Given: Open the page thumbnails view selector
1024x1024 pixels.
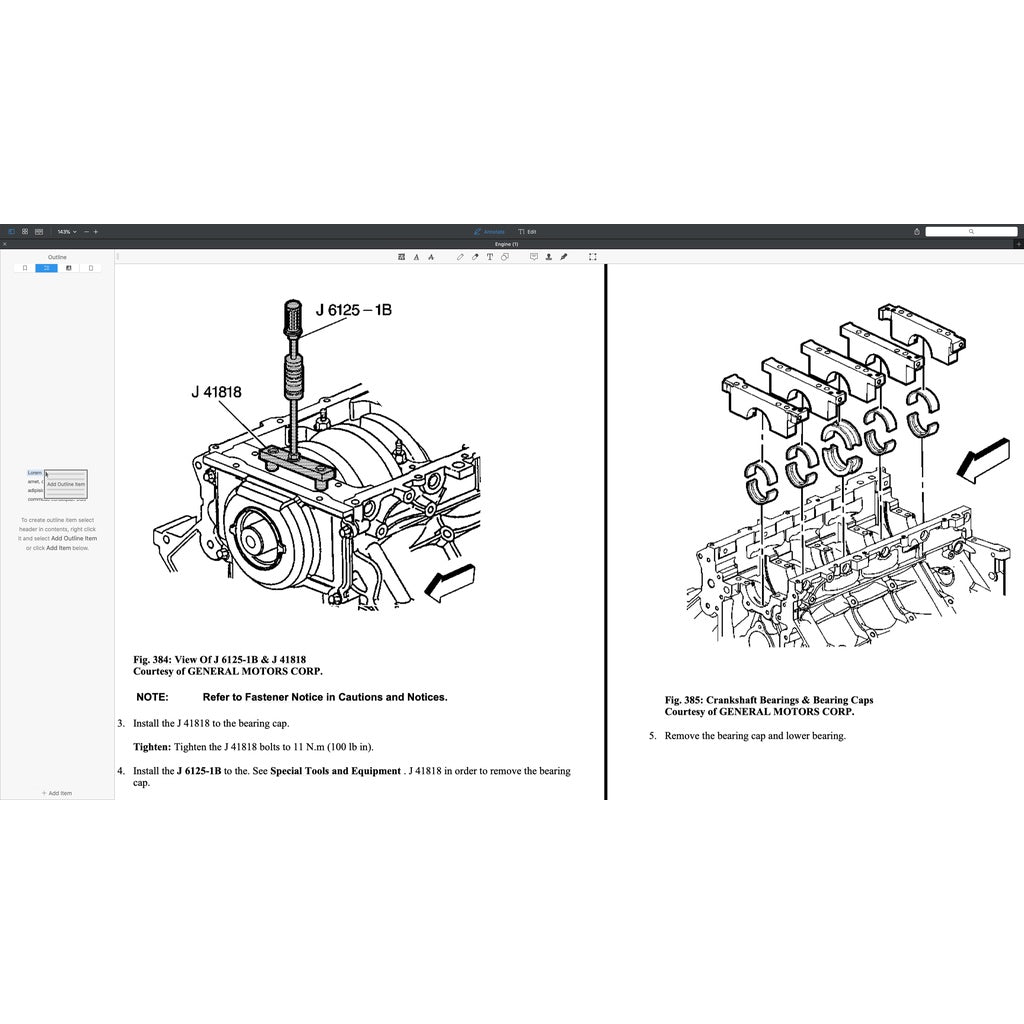Looking at the screenshot, I should tap(24, 231).
